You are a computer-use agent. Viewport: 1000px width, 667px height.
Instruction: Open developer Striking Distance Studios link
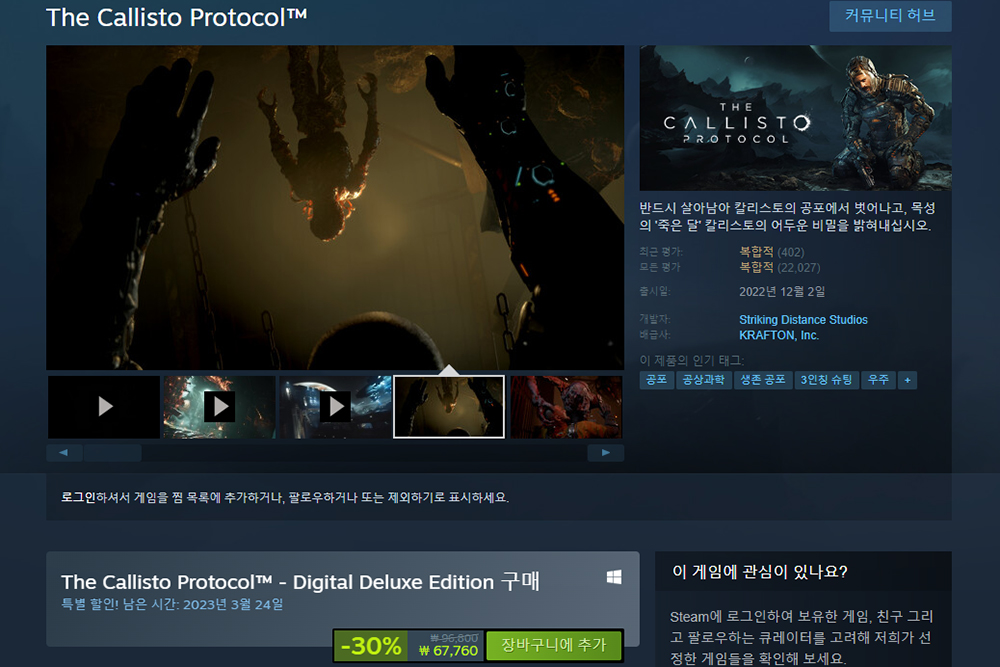[x=803, y=319]
